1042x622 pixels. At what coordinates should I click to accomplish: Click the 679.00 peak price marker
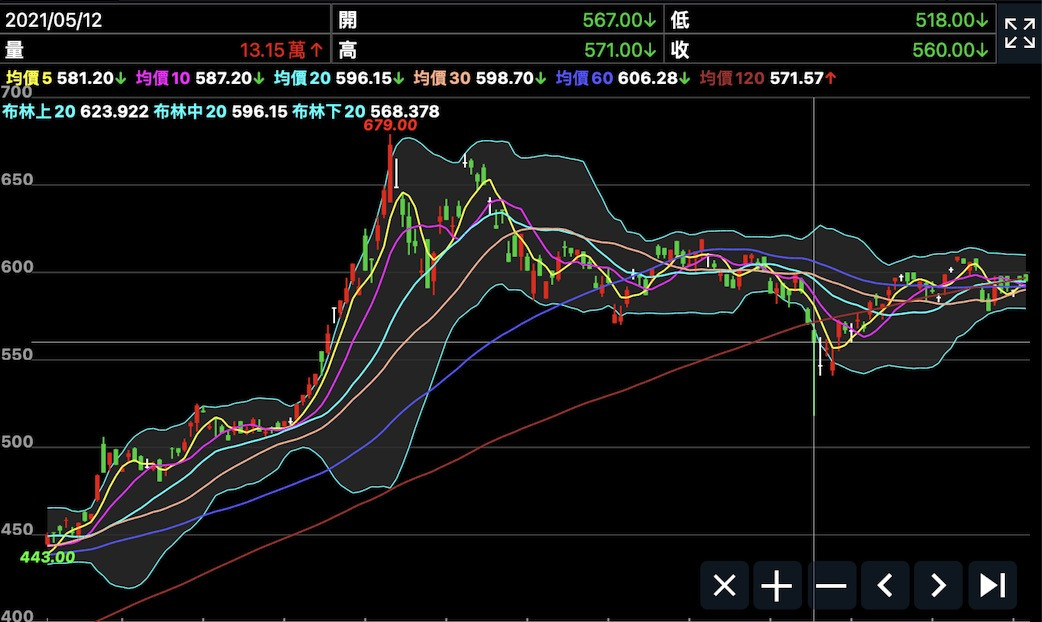[390, 125]
